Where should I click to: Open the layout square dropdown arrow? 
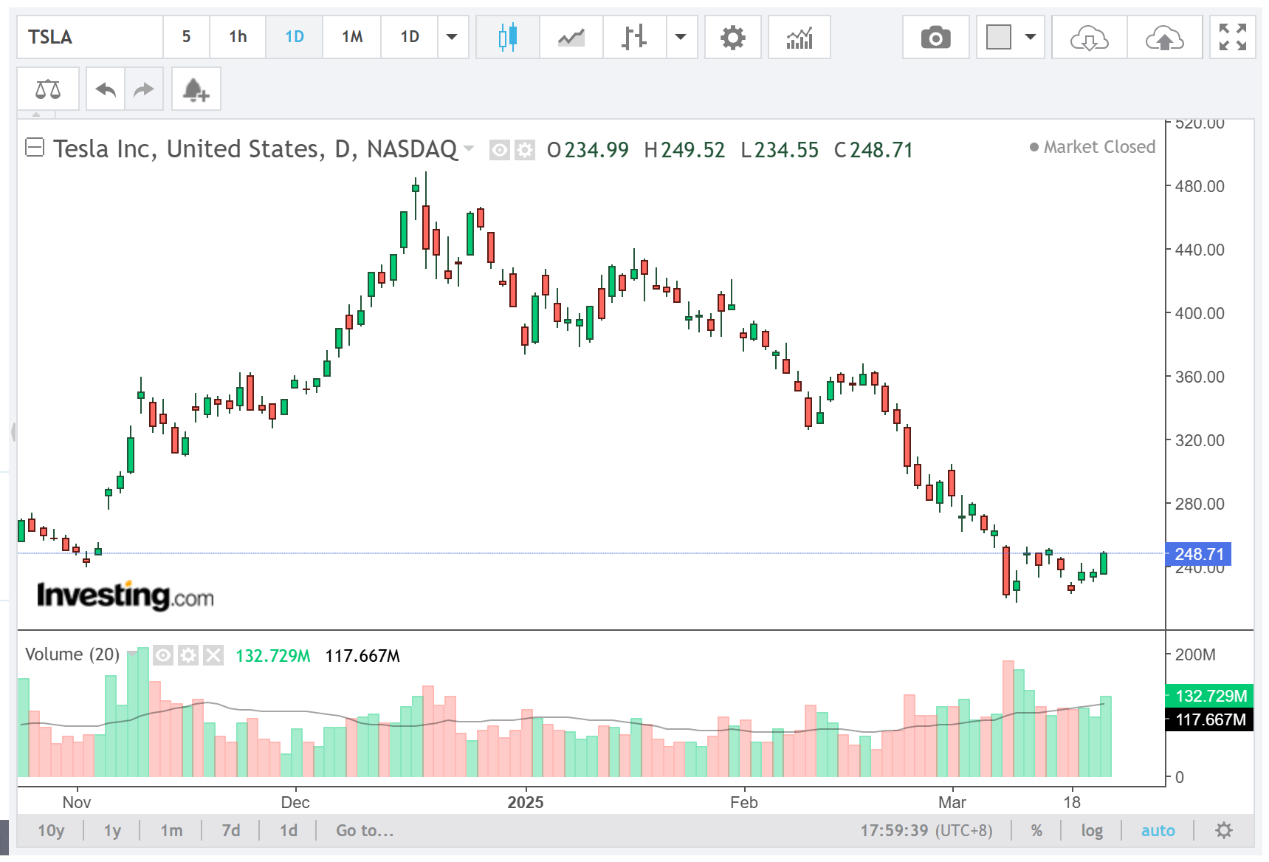(x=1030, y=38)
